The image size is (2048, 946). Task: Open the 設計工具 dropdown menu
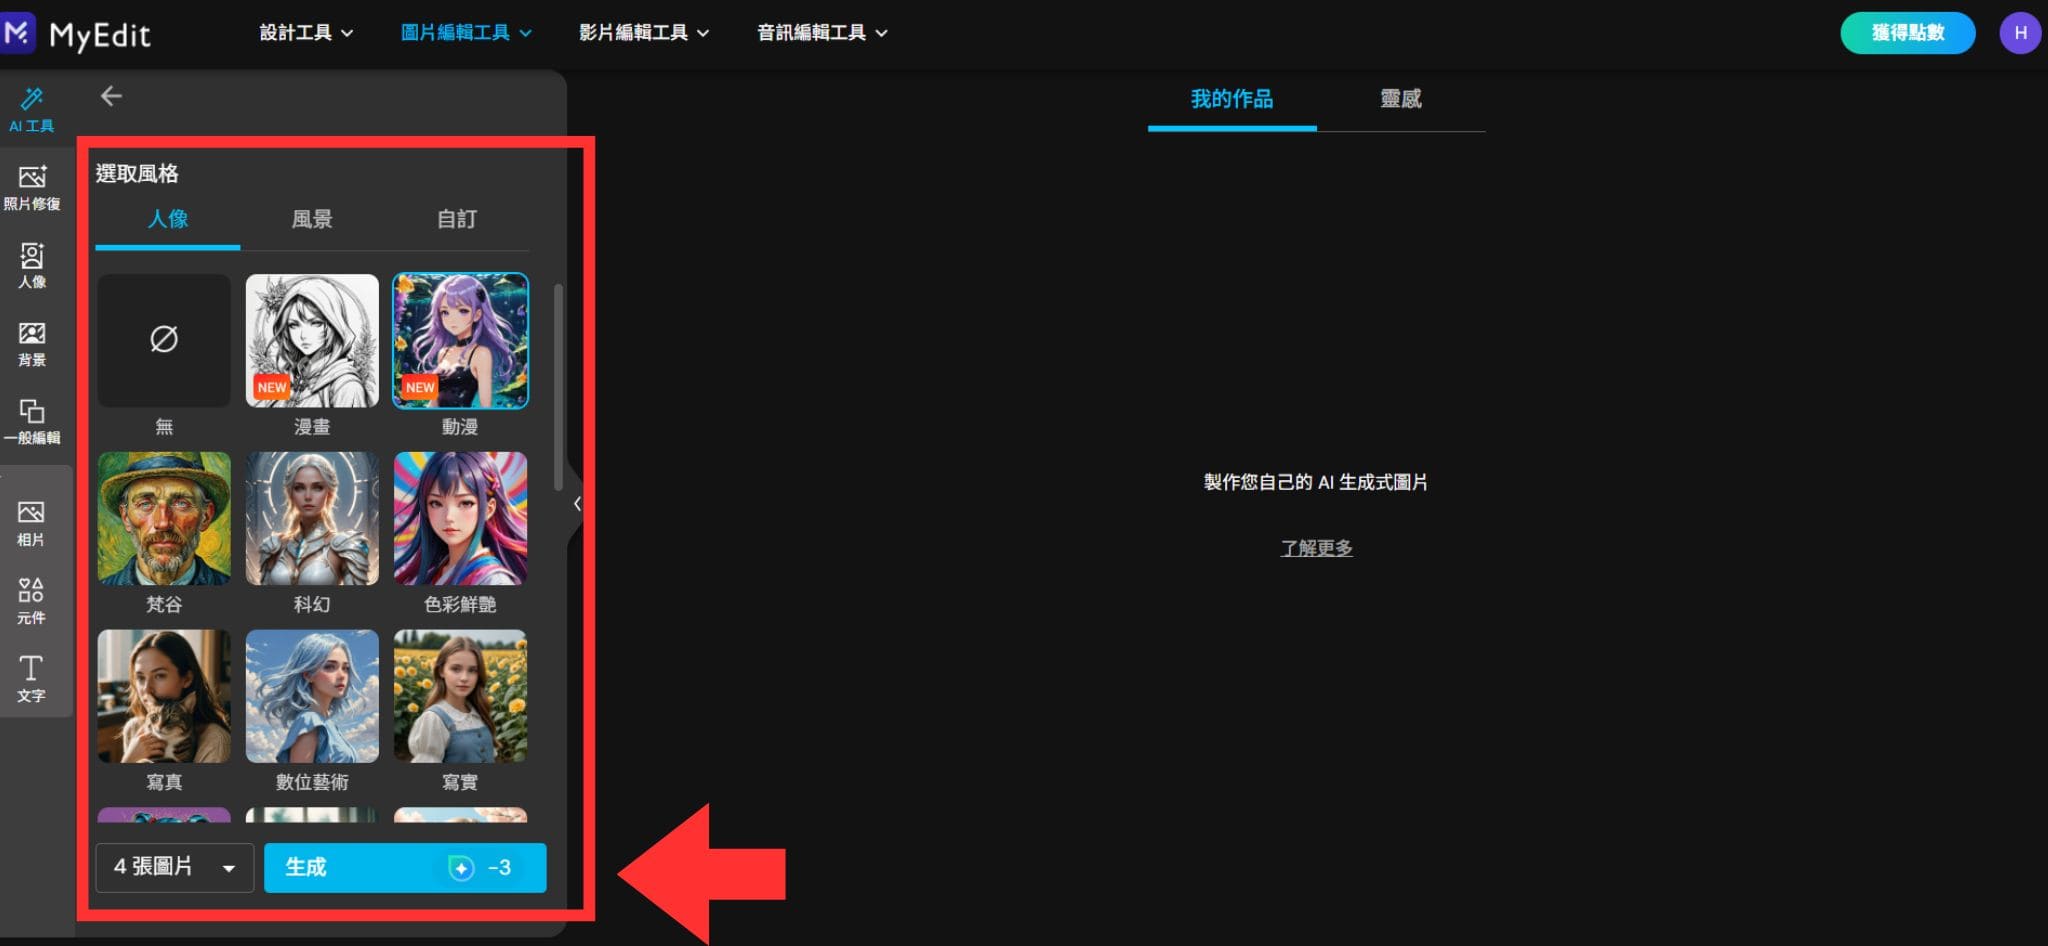click(306, 33)
